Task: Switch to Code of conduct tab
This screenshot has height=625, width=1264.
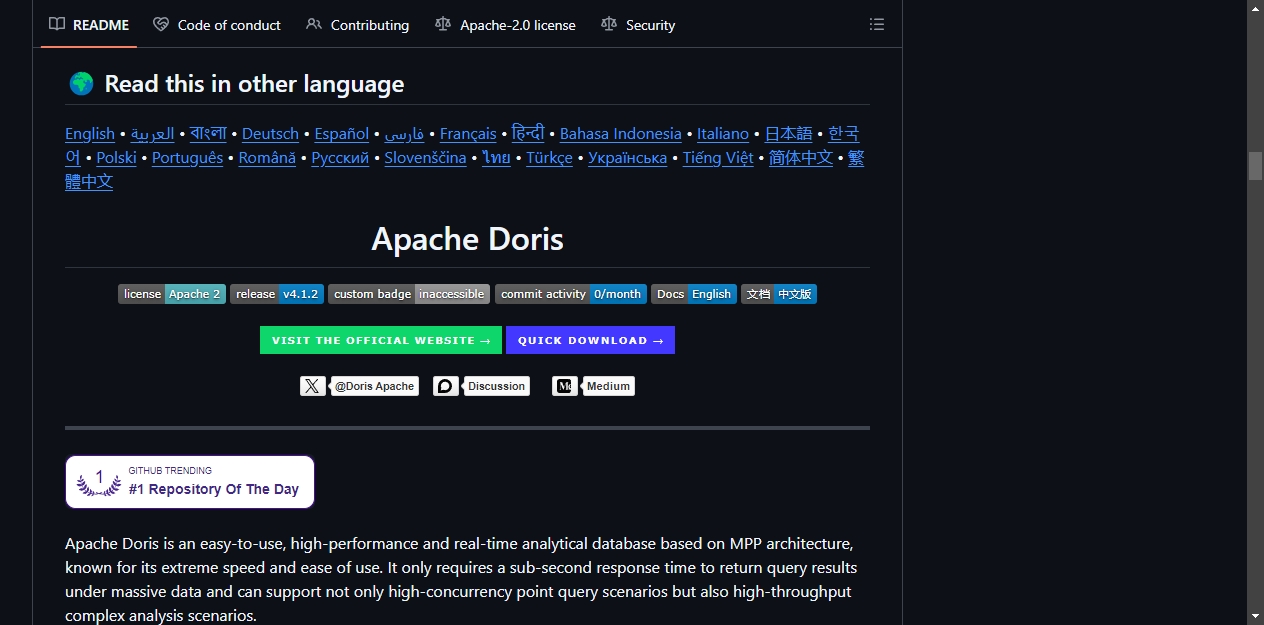Action: [x=217, y=25]
